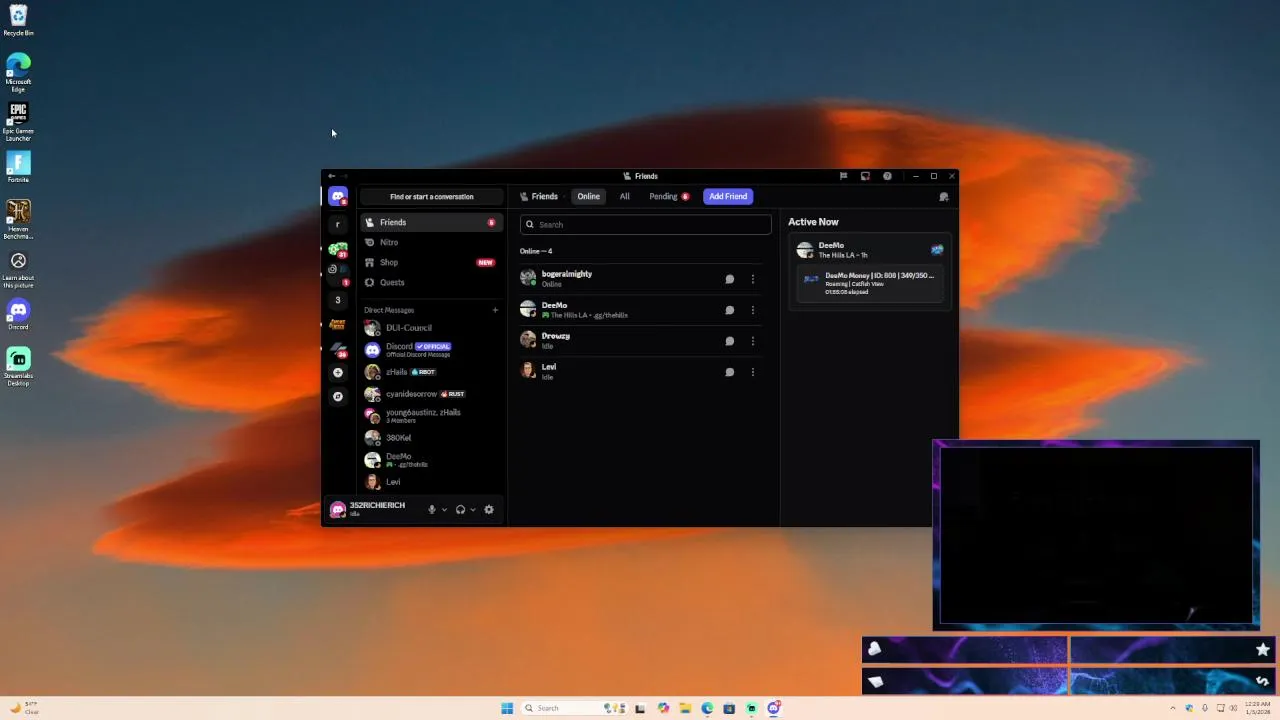This screenshot has width=1280, height=720.
Task: Open File Explorer from taskbar
Action: click(x=685, y=708)
